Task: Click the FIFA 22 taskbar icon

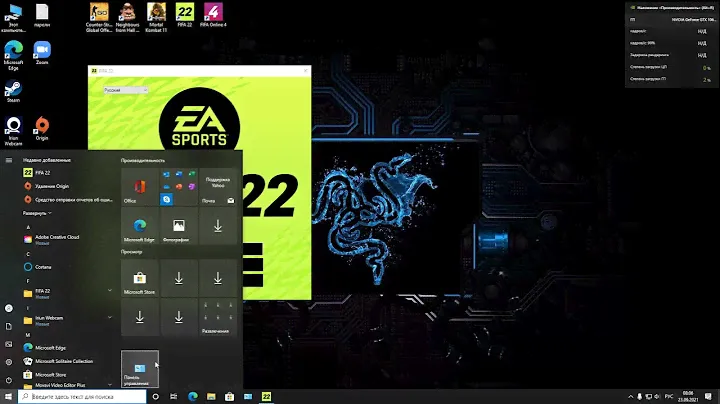Action: pos(267,397)
